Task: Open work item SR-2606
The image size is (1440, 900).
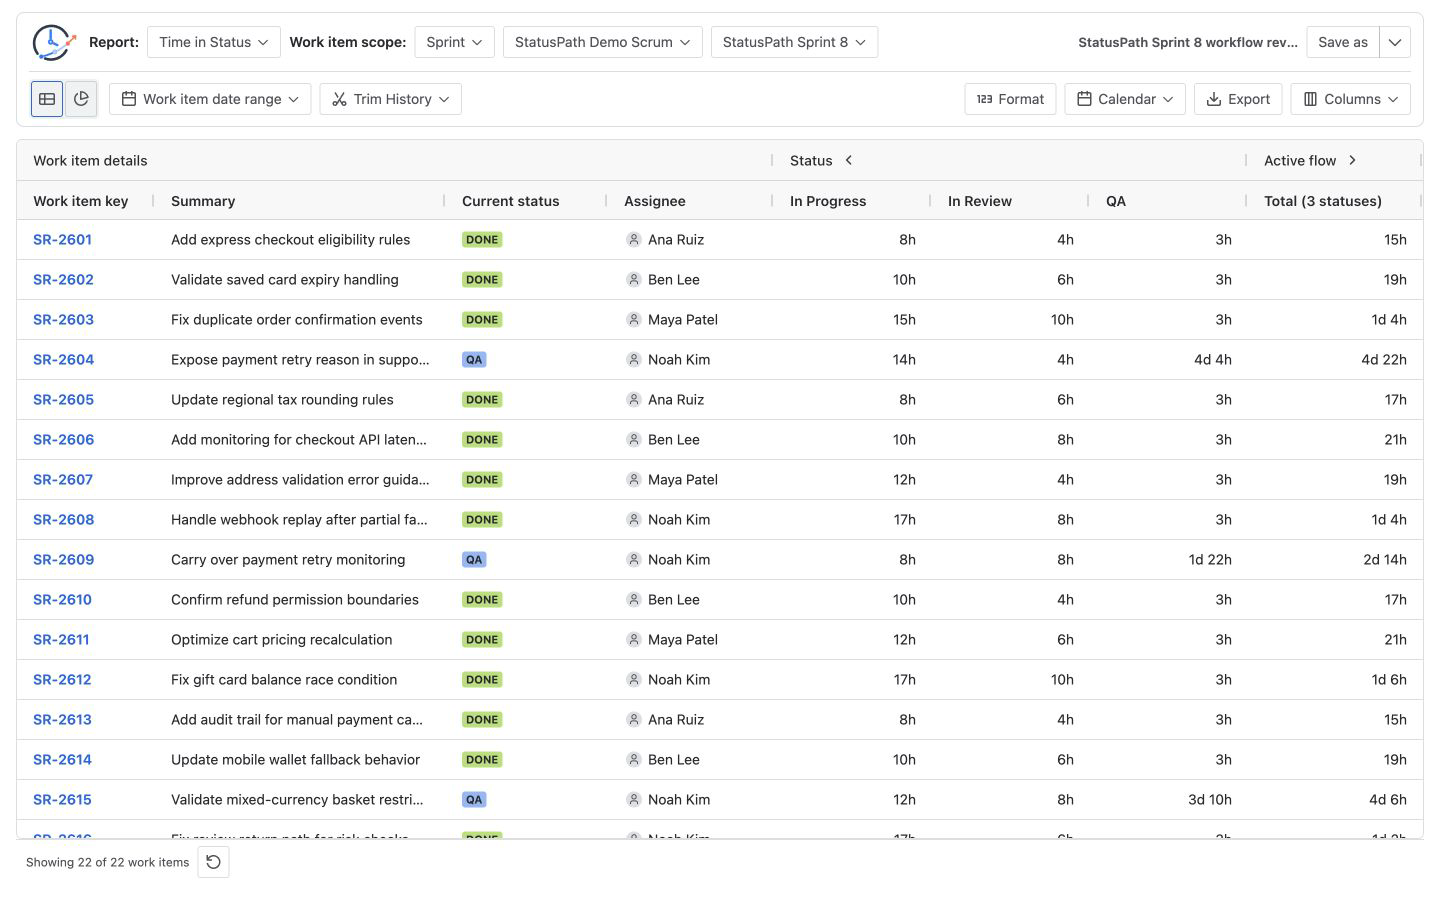Action: (x=63, y=440)
